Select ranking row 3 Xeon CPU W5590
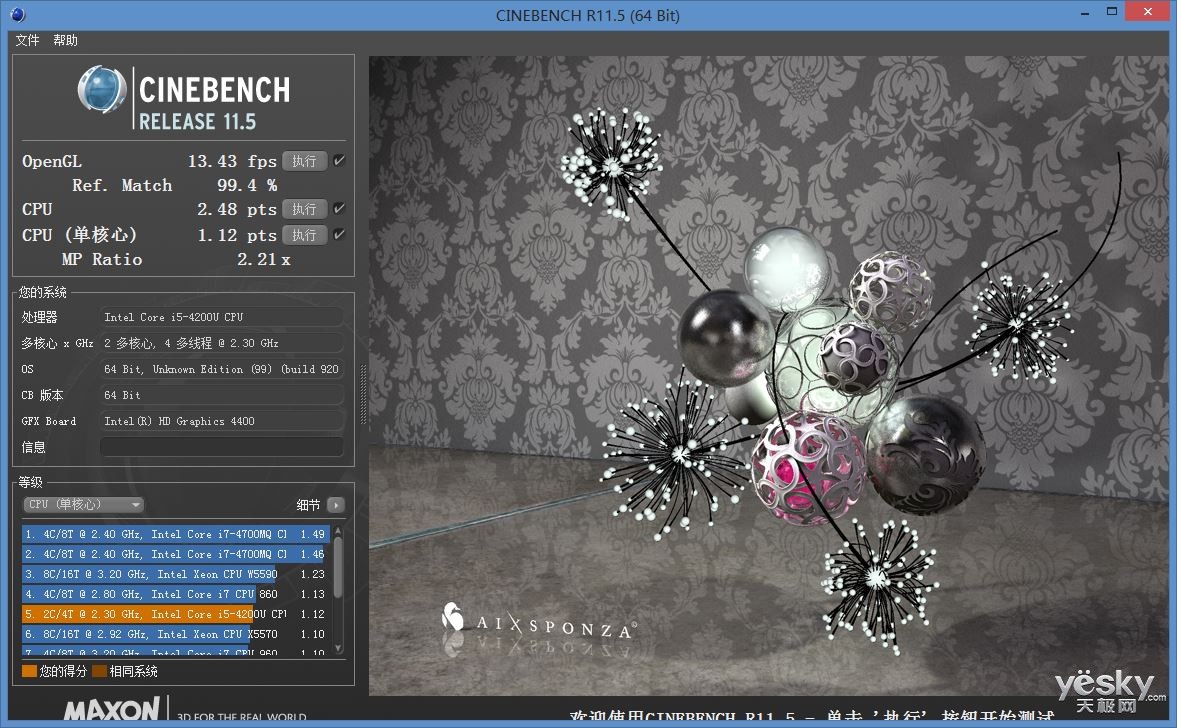Screen dimensions: 1177x728 tap(176, 574)
